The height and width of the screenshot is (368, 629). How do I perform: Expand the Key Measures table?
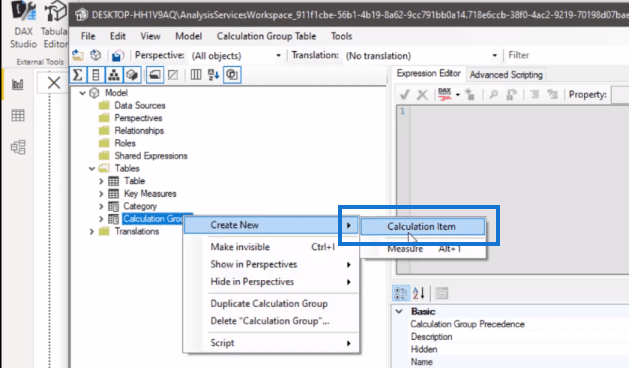tap(101, 194)
